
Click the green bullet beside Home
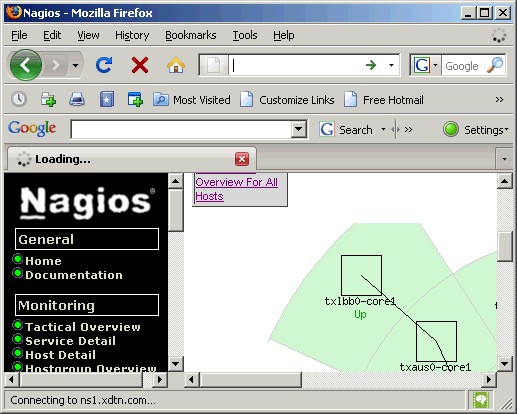[x=17, y=259]
